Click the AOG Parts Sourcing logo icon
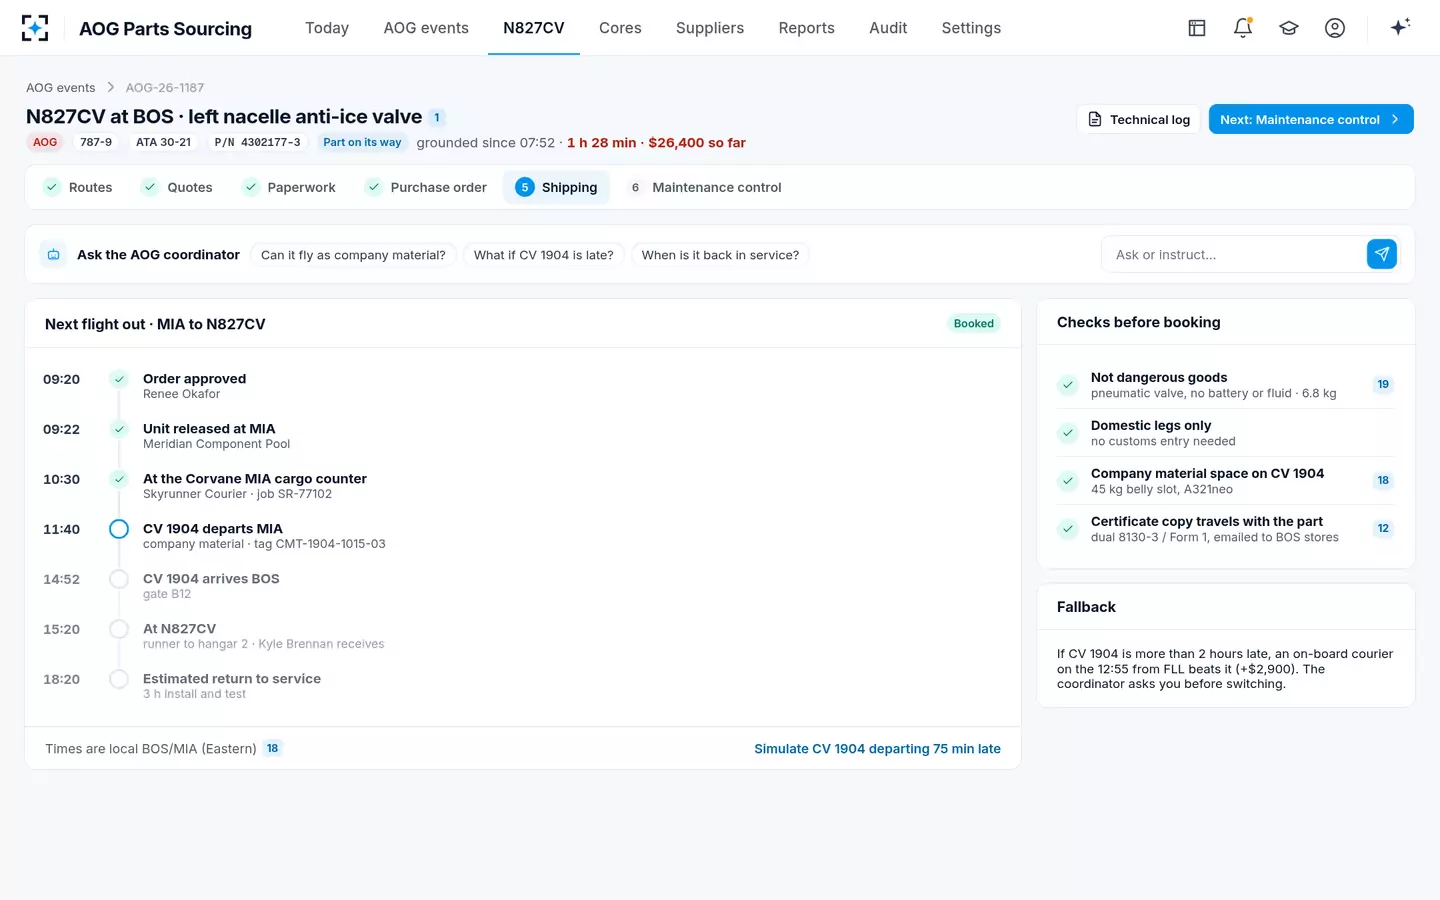The width and height of the screenshot is (1440, 900). 35,28
